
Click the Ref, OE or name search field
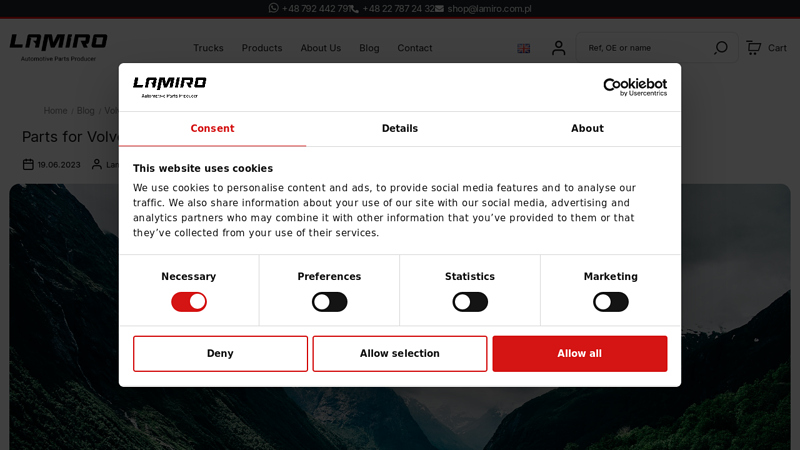click(x=645, y=48)
